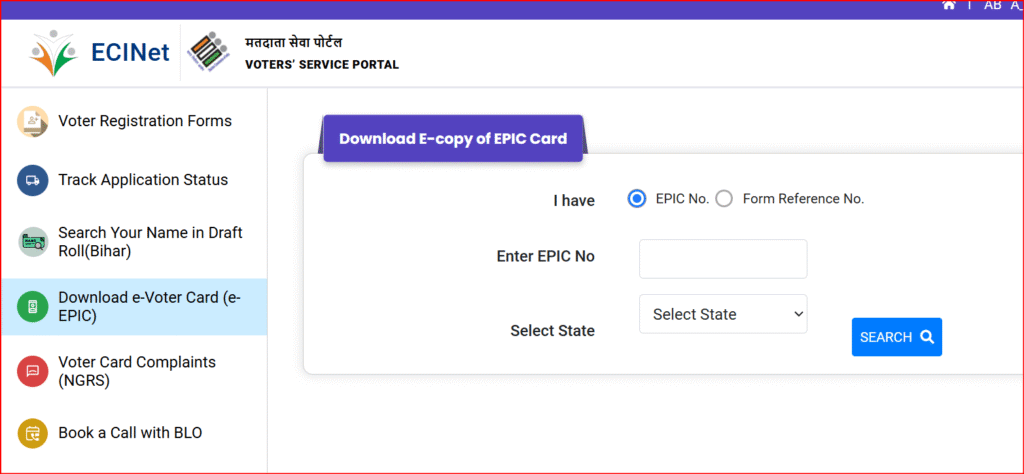Click the AB text size option
Viewport: 1024px width, 474px height.
[993, 5]
